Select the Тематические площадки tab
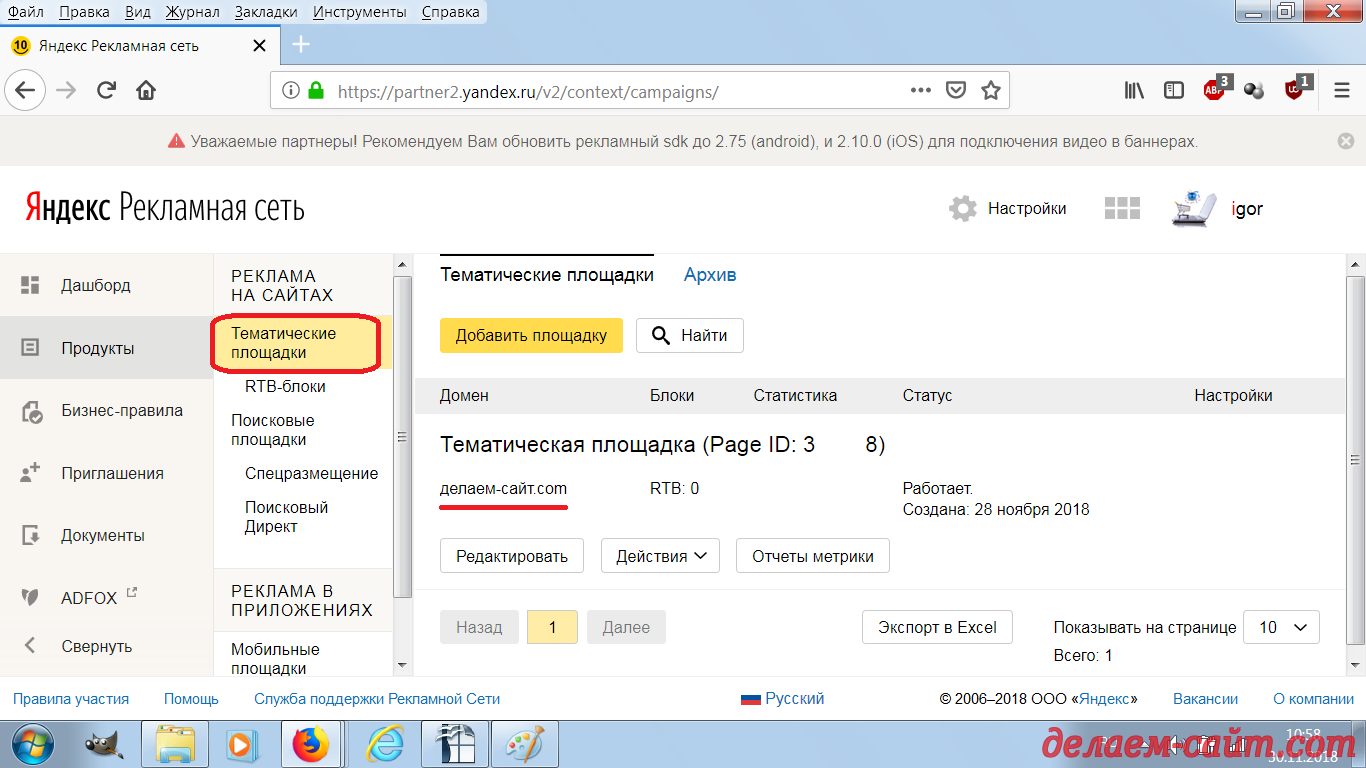This screenshot has height=768, width=1366. tap(547, 275)
